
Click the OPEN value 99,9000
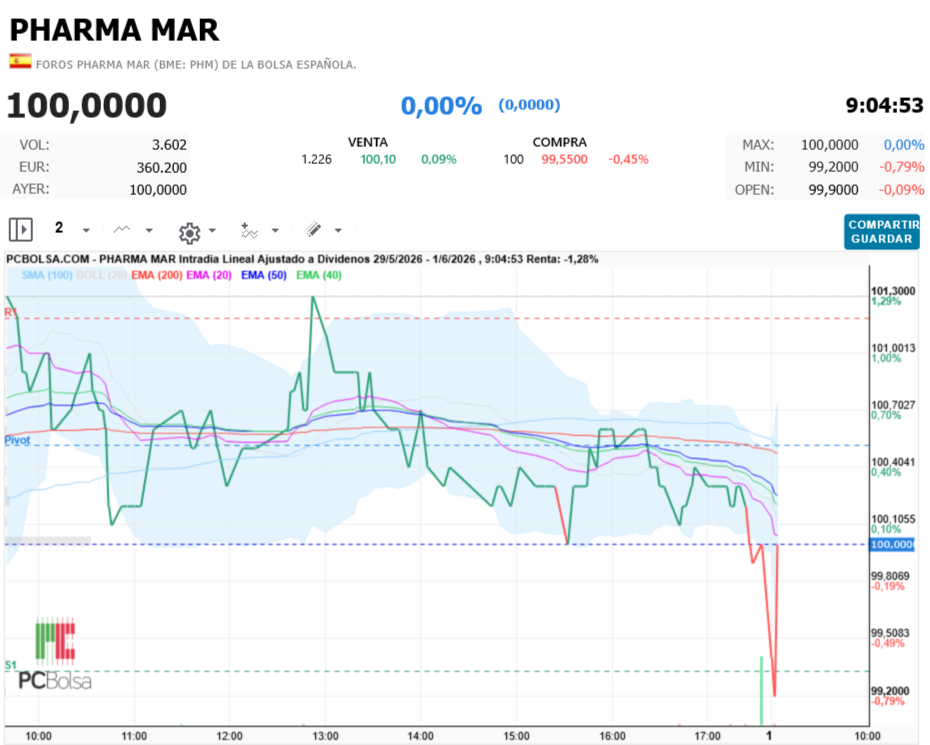(833, 190)
